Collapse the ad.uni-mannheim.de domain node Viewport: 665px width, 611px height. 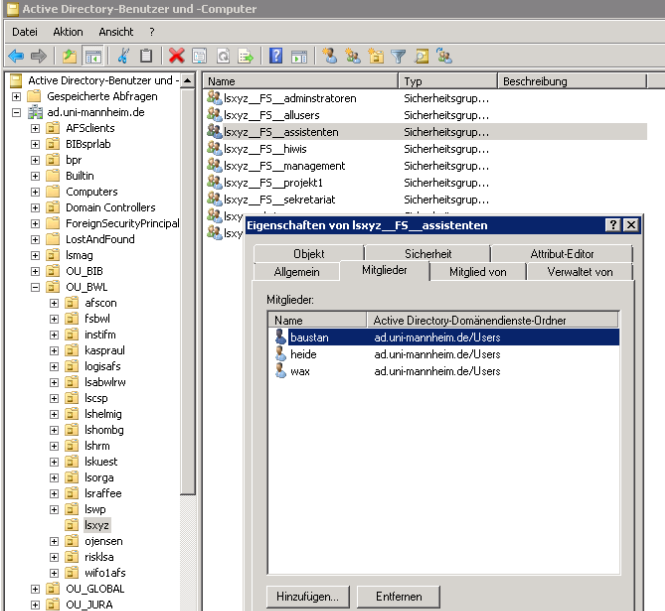point(16,113)
